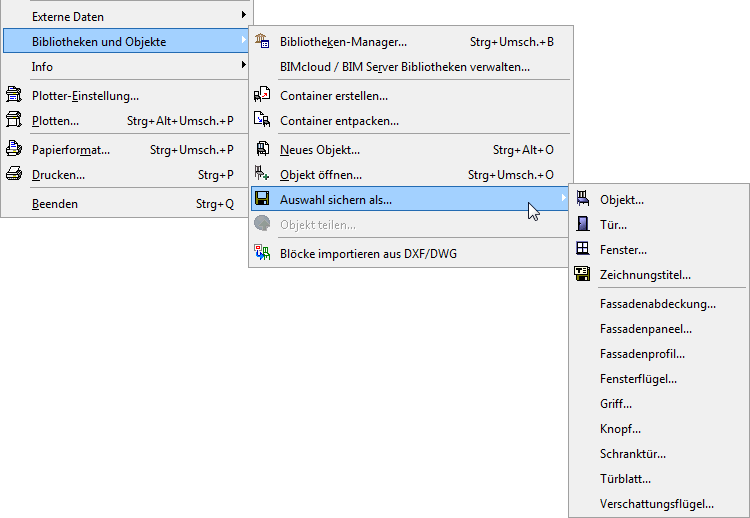Screen dimensions: 750x518
Task: Click the Plotter-Einstellung icon
Action: 14,96
